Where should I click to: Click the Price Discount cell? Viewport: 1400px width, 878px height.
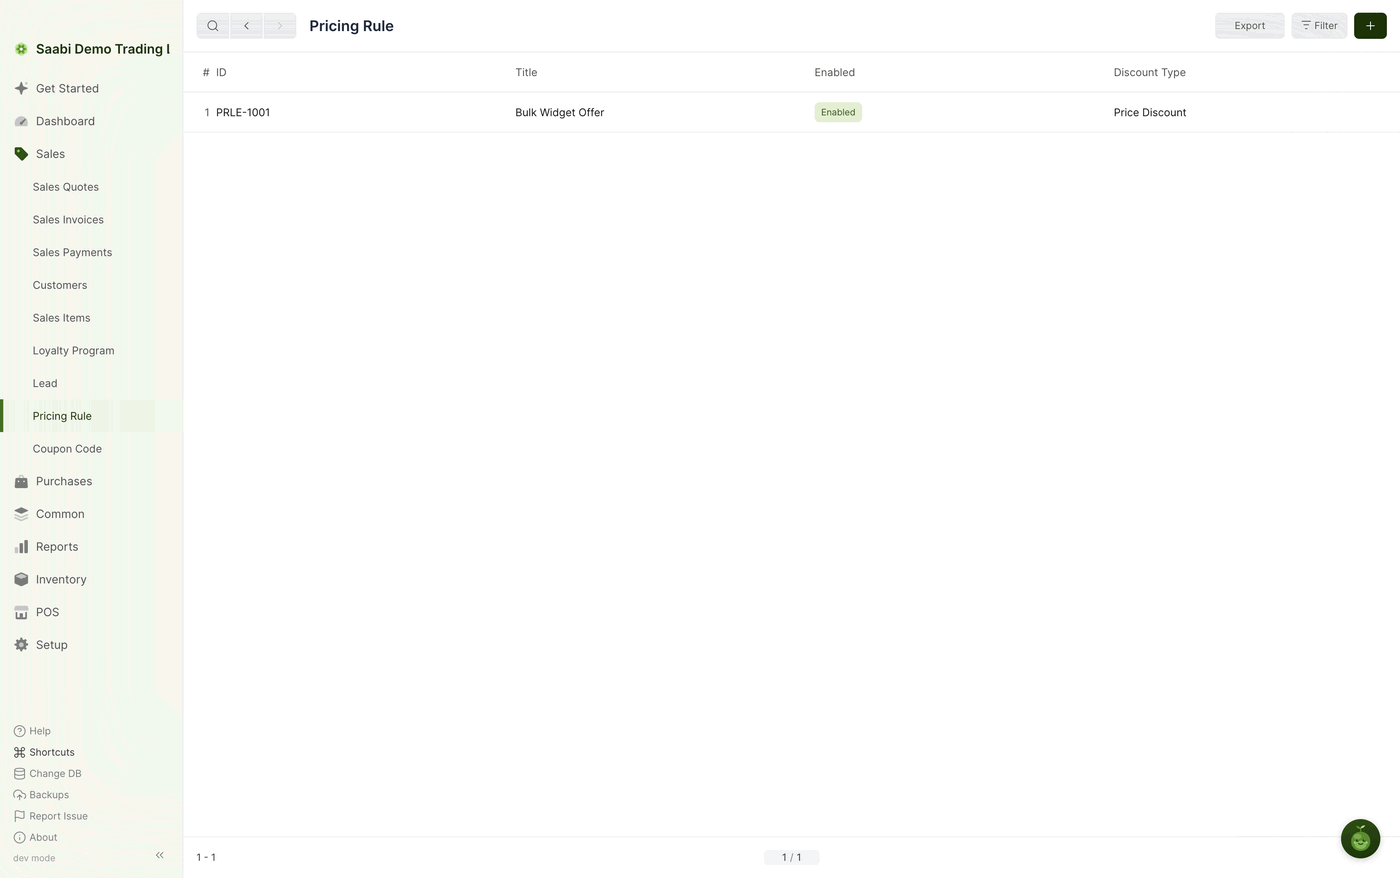(1150, 112)
